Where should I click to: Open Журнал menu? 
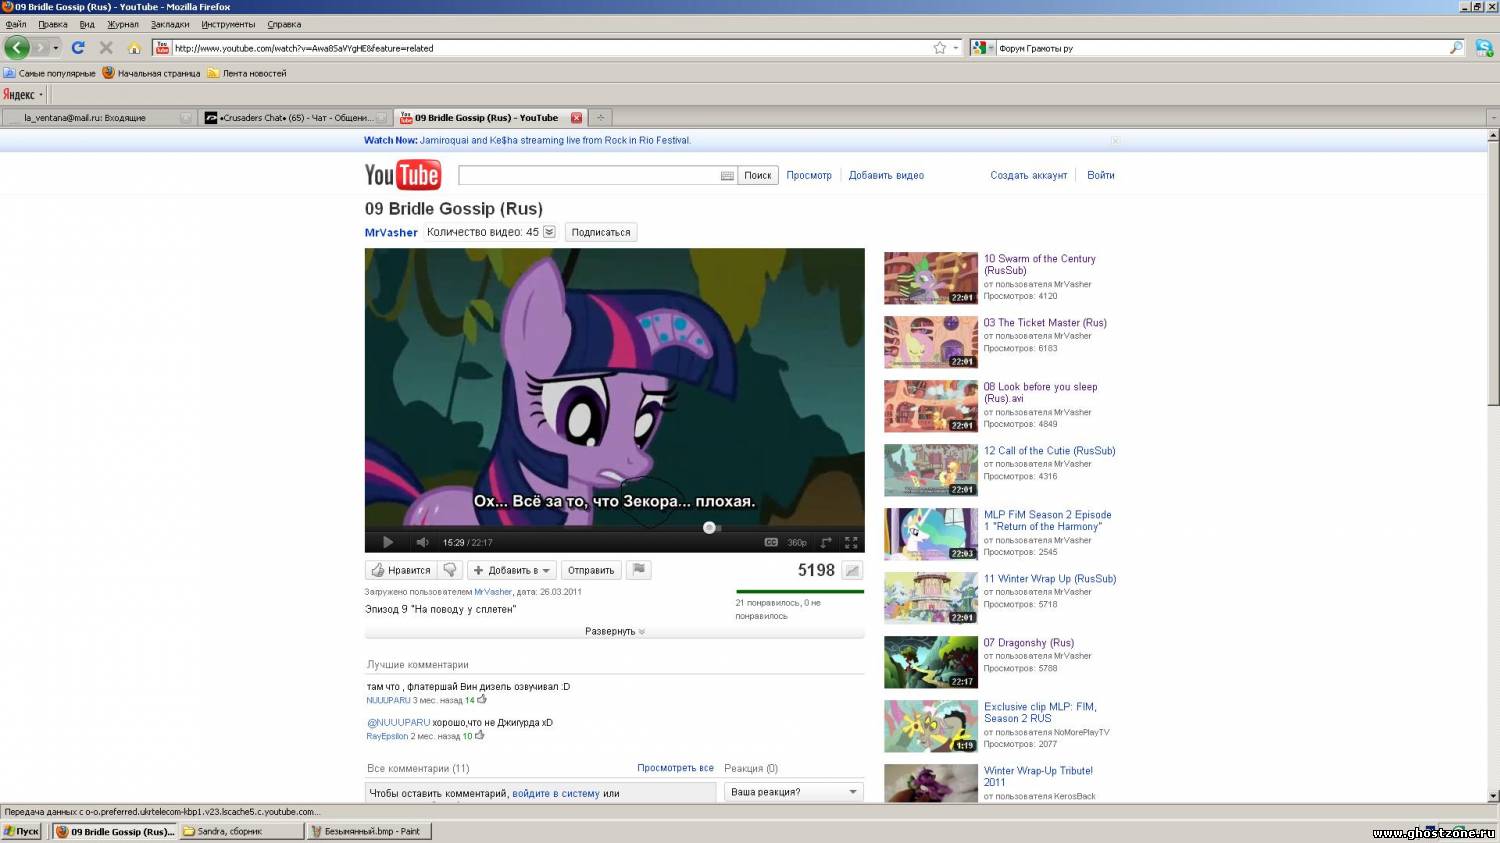123,24
